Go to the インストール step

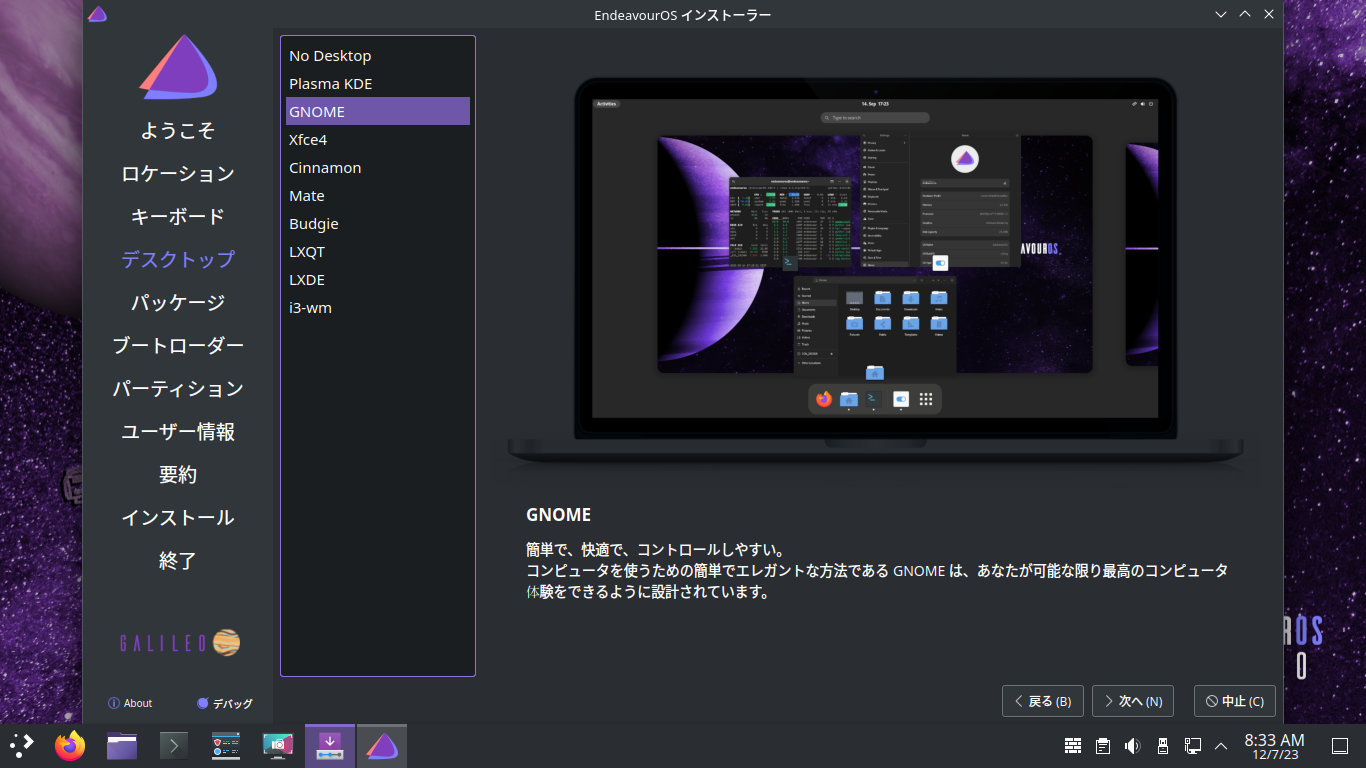tap(178, 518)
